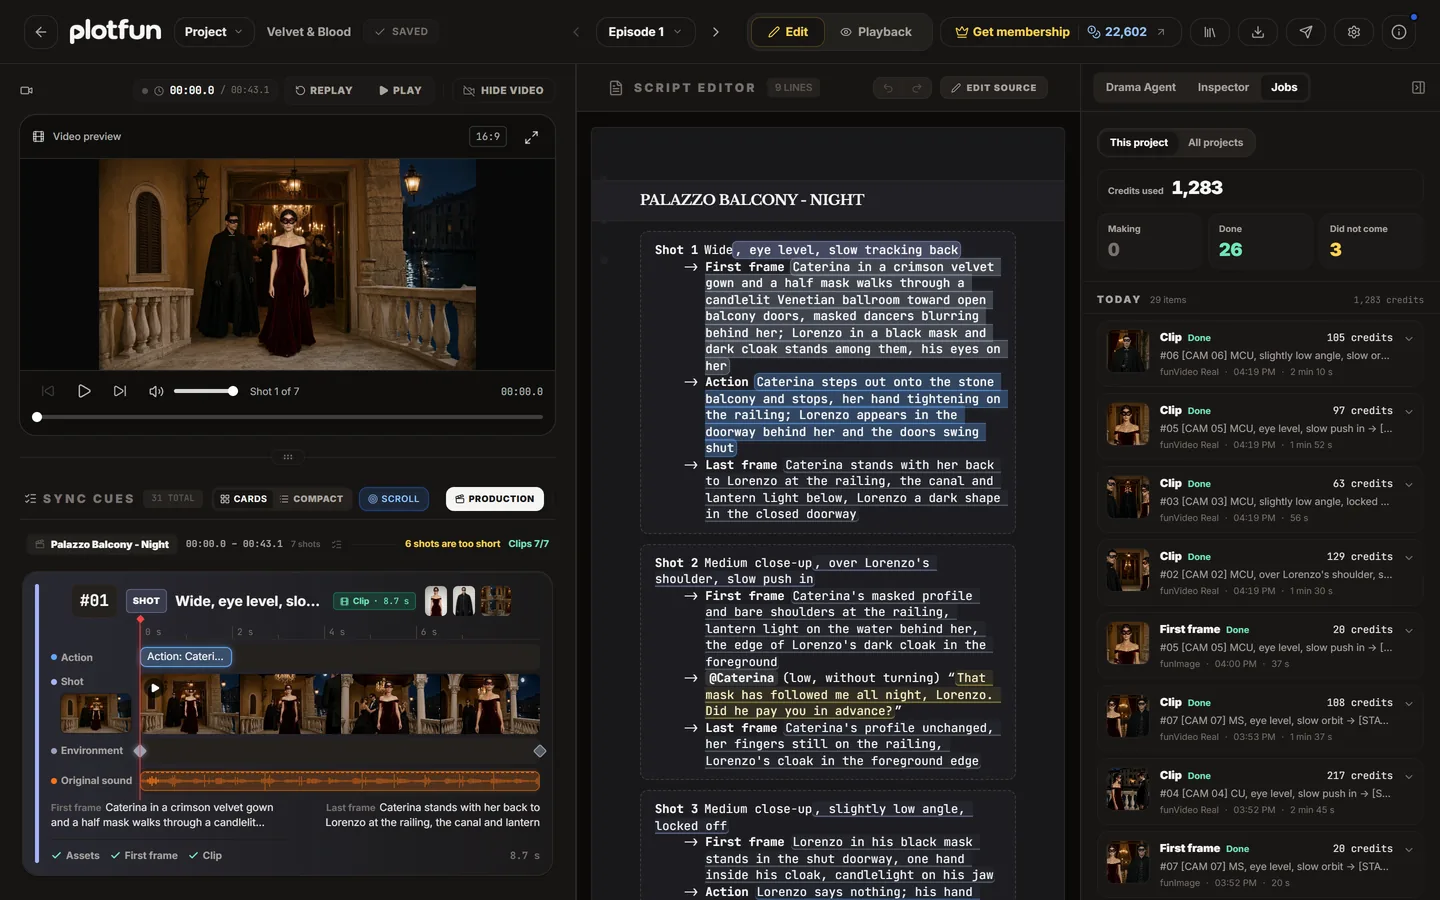Image resolution: width=1440 pixels, height=900 pixels.
Task: Open the Project dropdown
Action: pos(214,32)
